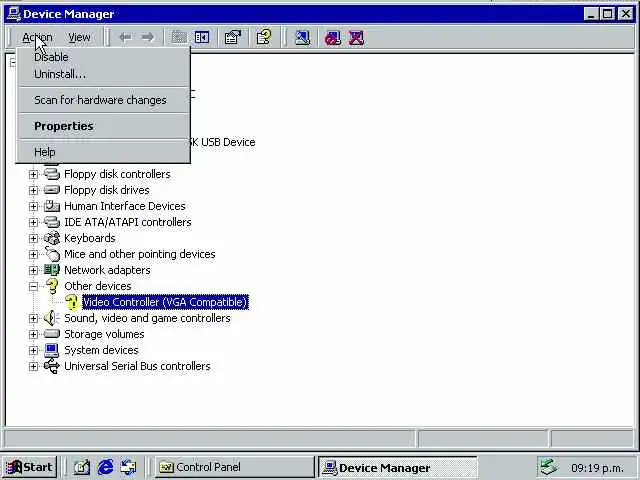Expand Sound, video and game controllers
The image size is (640, 480).
[x=33, y=318]
